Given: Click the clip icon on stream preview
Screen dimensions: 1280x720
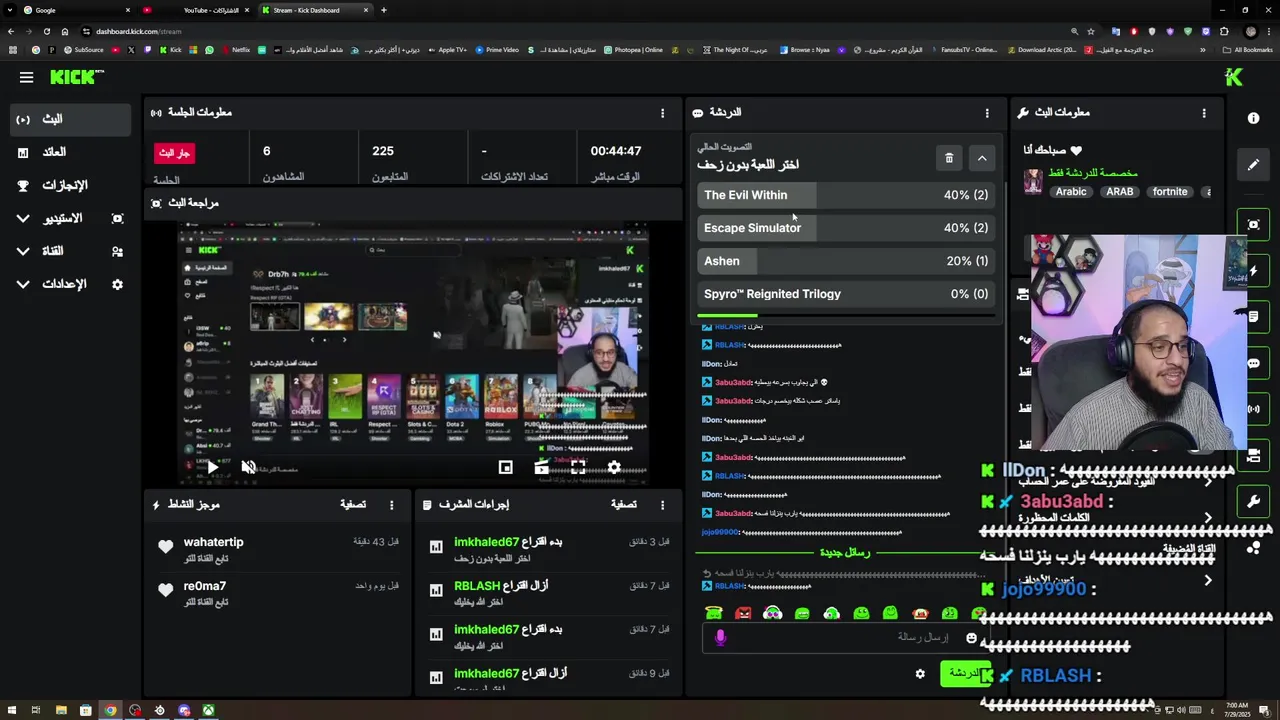Looking at the screenshot, I should (x=542, y=467).
